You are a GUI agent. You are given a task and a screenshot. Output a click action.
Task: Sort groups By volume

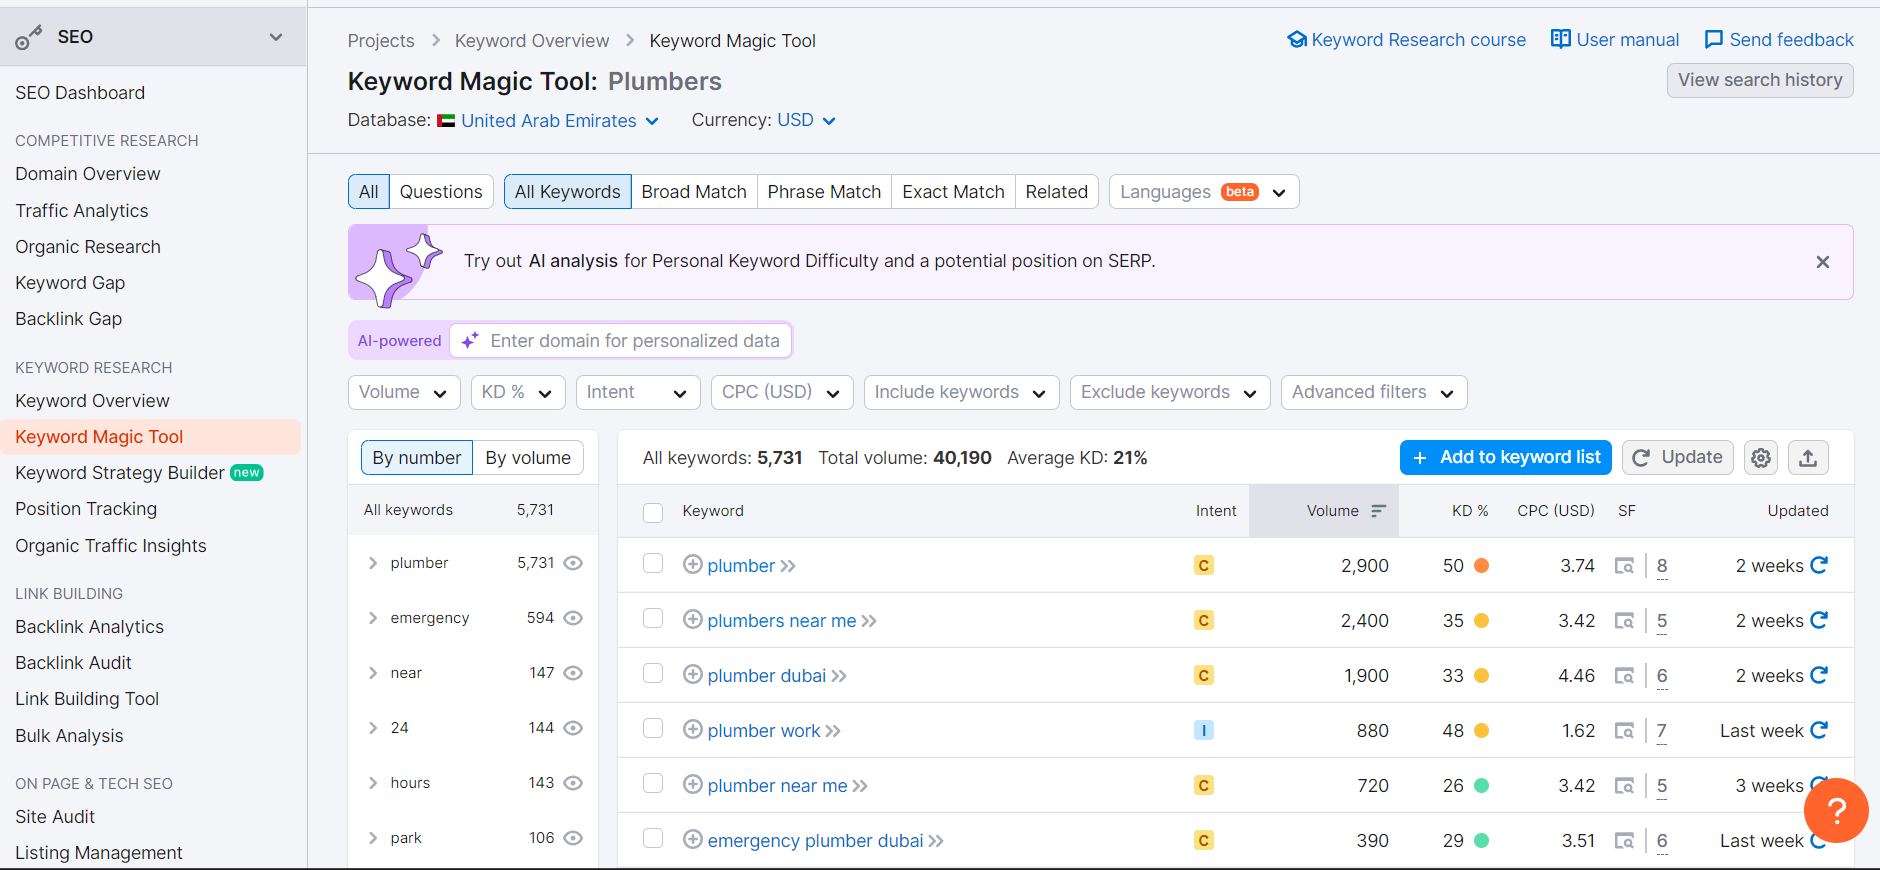pos(528,458)
